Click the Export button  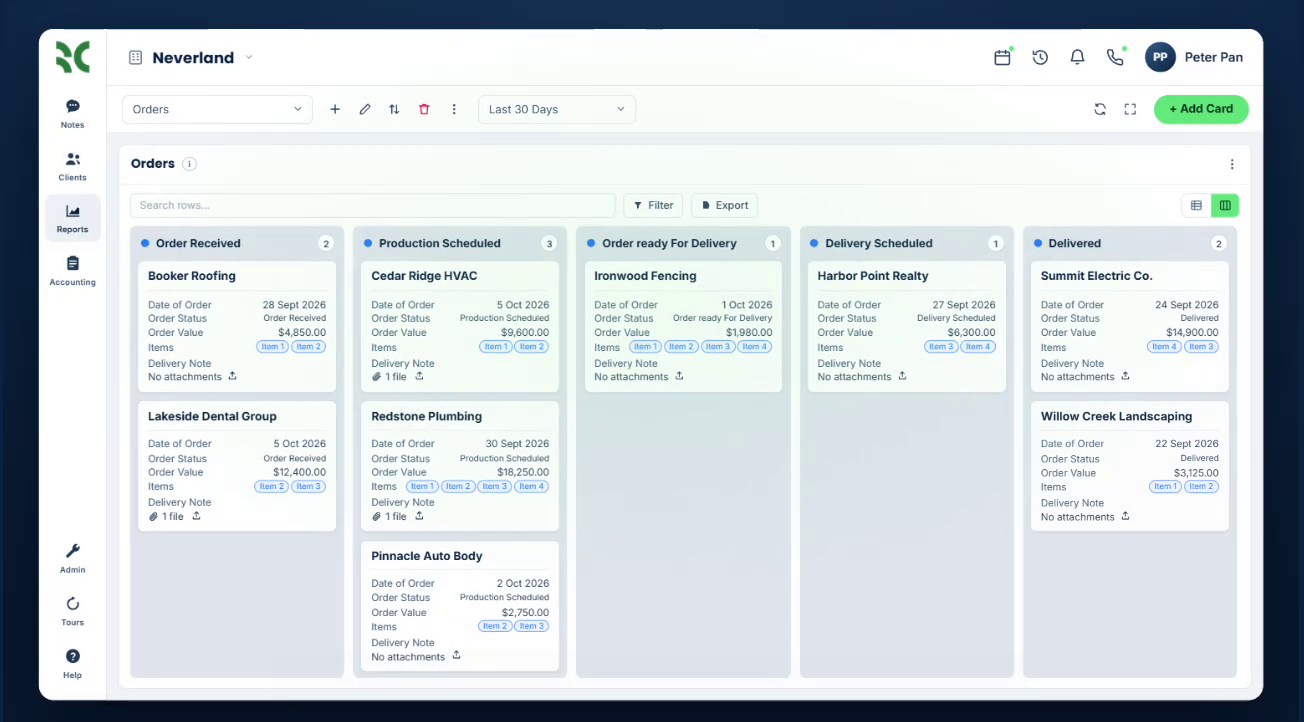[x=724, y=205]
